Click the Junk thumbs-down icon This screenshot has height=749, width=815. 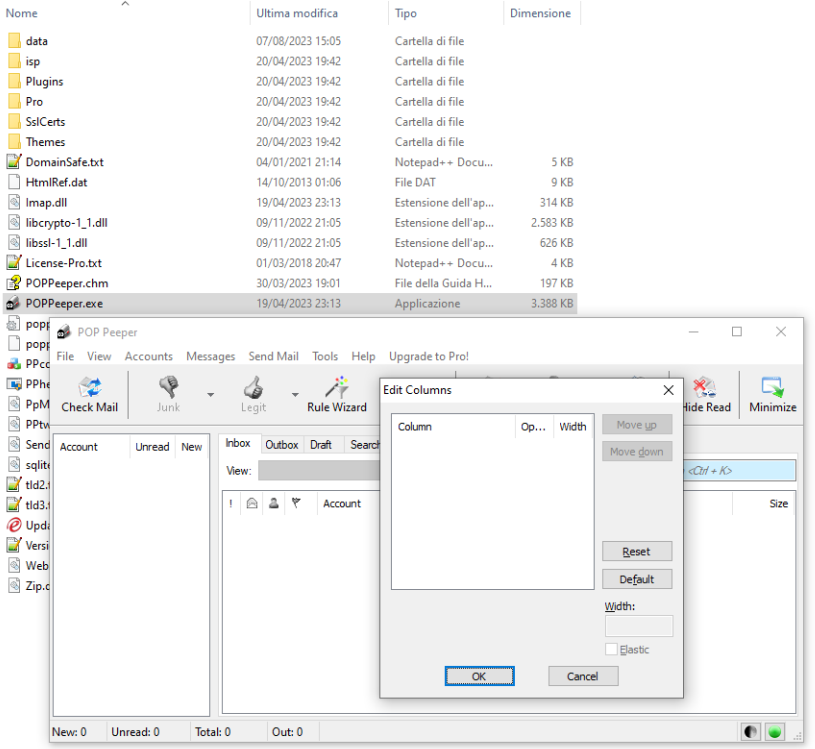coord(168,387)
